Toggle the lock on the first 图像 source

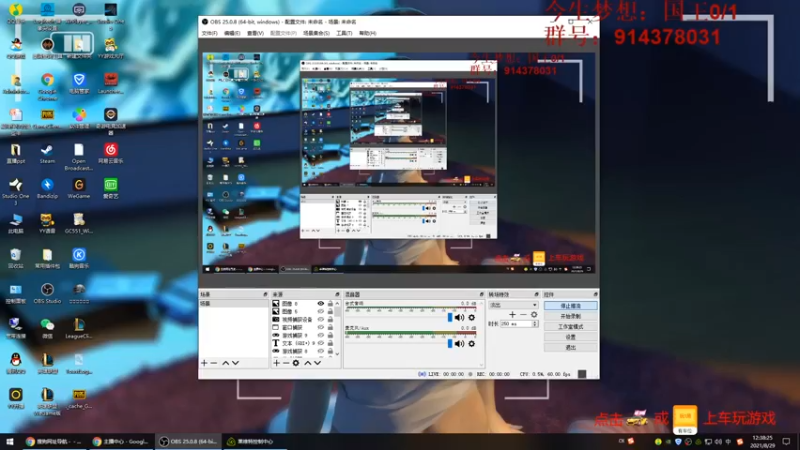coord(330,304)
